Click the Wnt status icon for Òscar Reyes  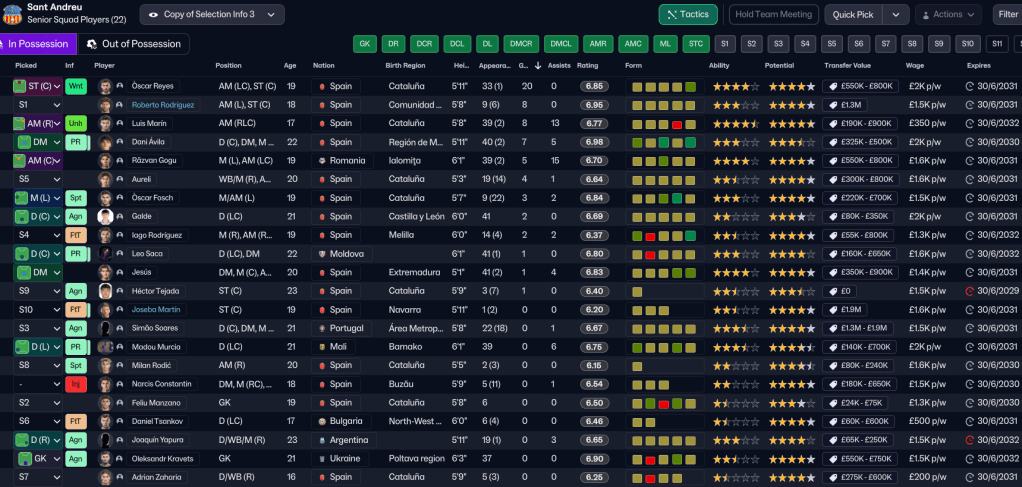(75, 86)
